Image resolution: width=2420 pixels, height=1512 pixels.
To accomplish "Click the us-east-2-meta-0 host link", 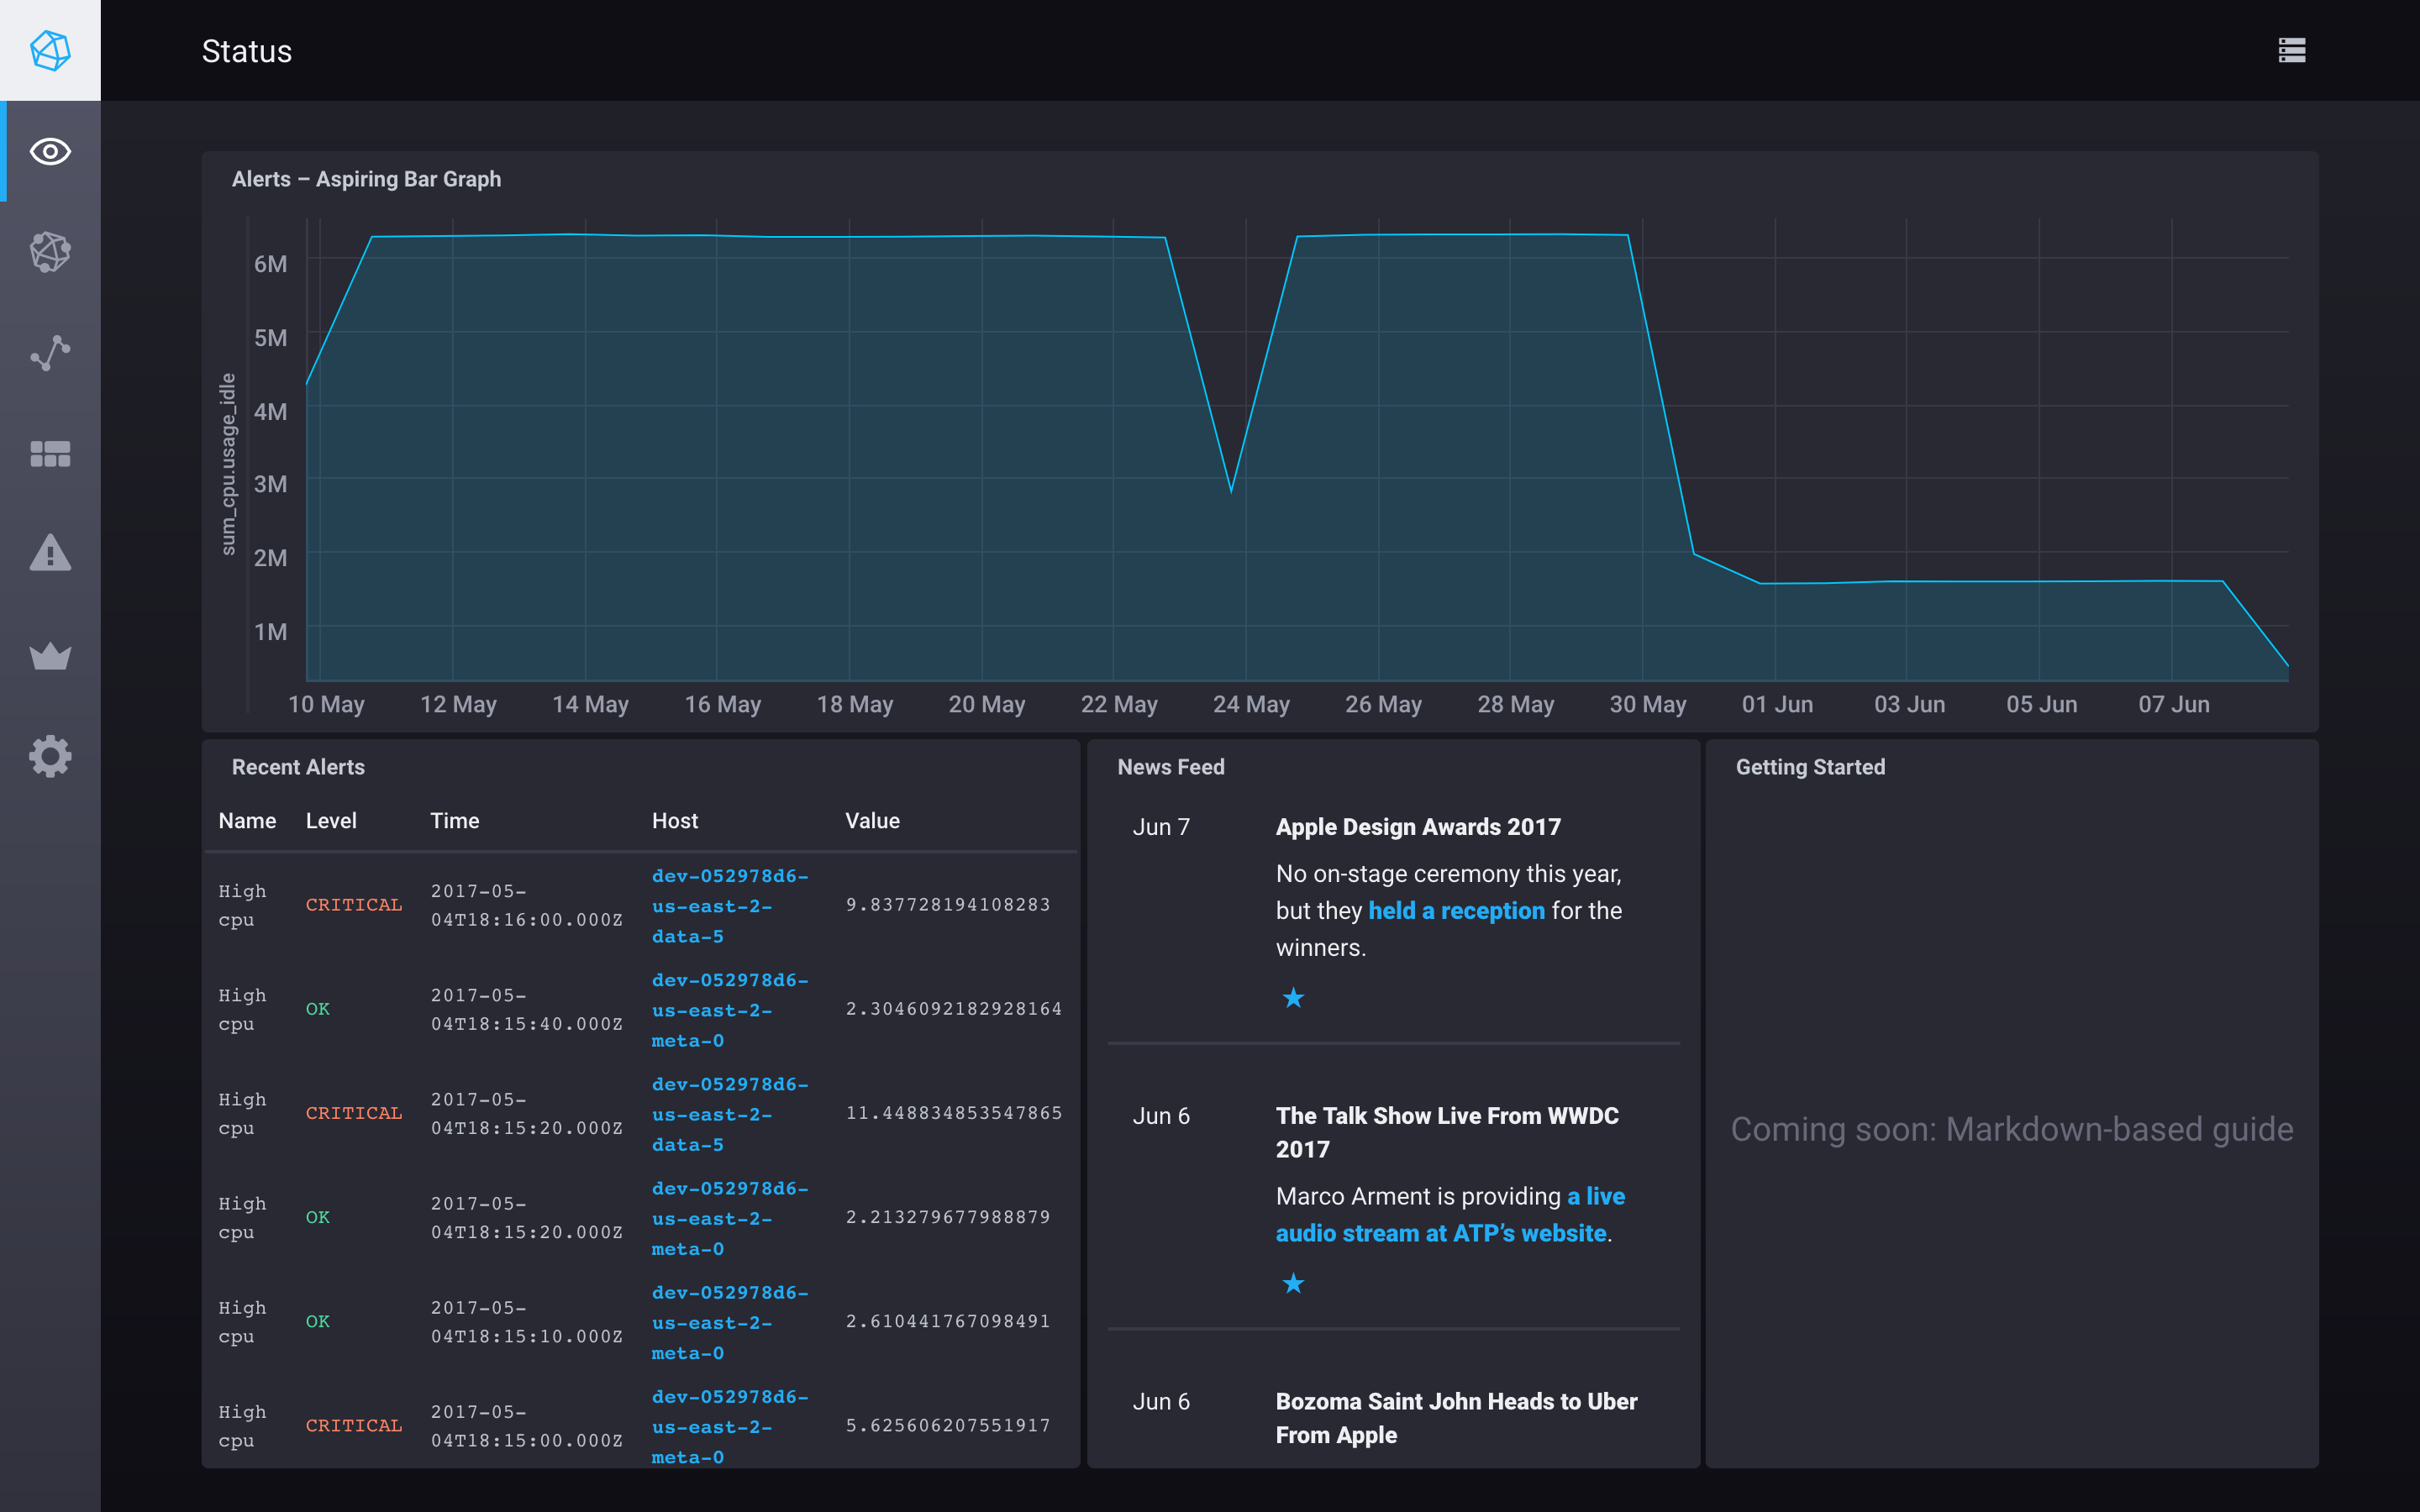I will pyautogui.click(x=730, y=1010).
